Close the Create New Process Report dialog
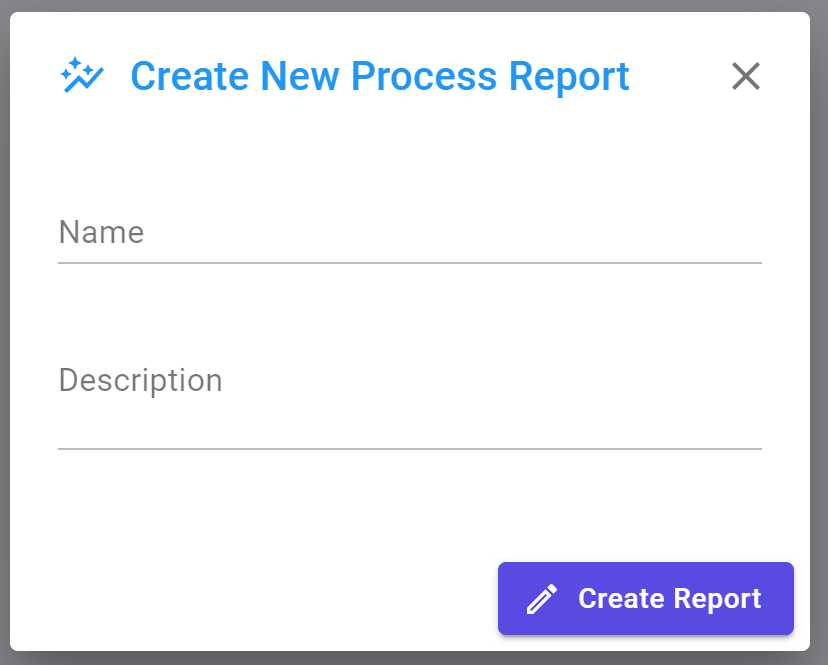Image resolution: width=828 pixels, height=665 pixels. tap(746, 76)
